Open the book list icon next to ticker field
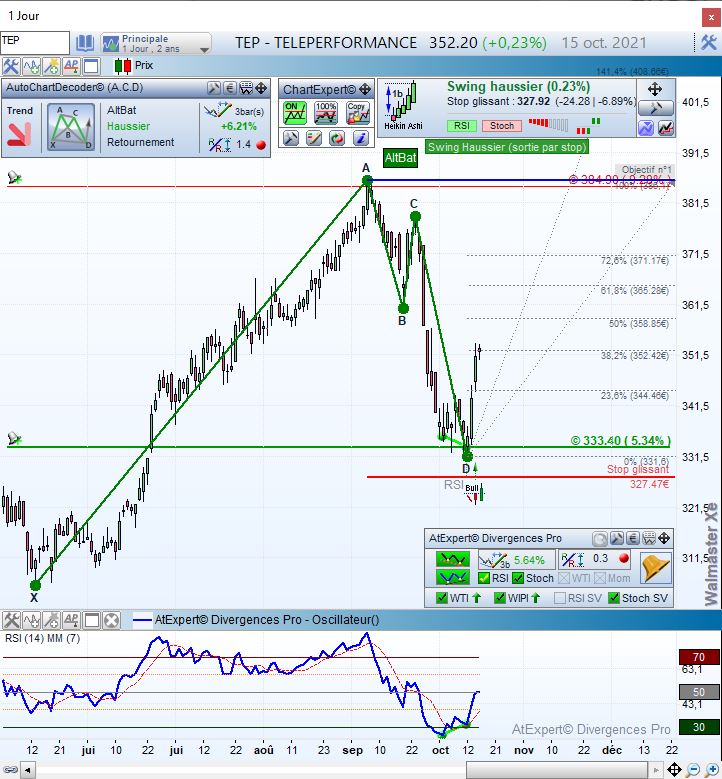This screenshot has height=779, width=722. (x=85, y=43)
